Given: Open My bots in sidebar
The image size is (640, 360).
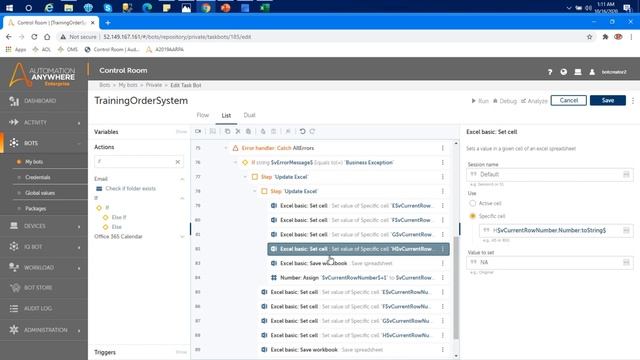Looking at the screenshot, I should click(34, 162).
